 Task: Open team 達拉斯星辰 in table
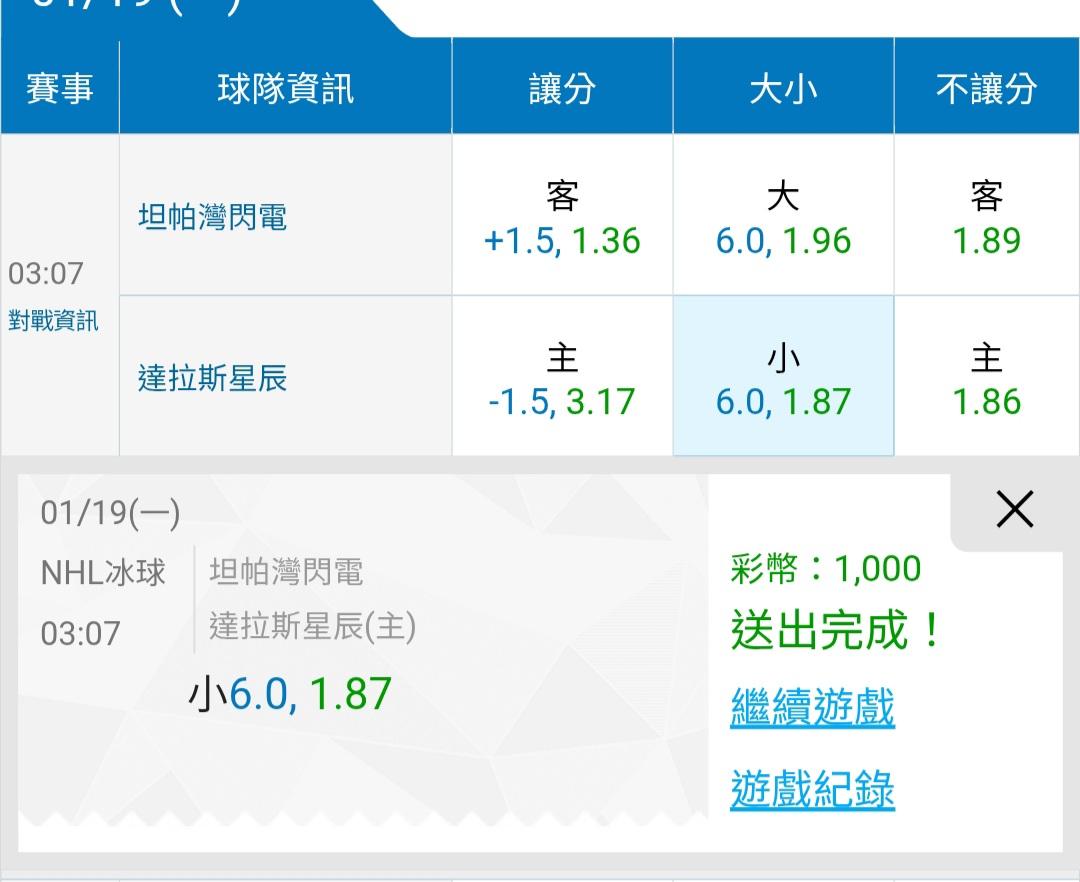(212, 378)
